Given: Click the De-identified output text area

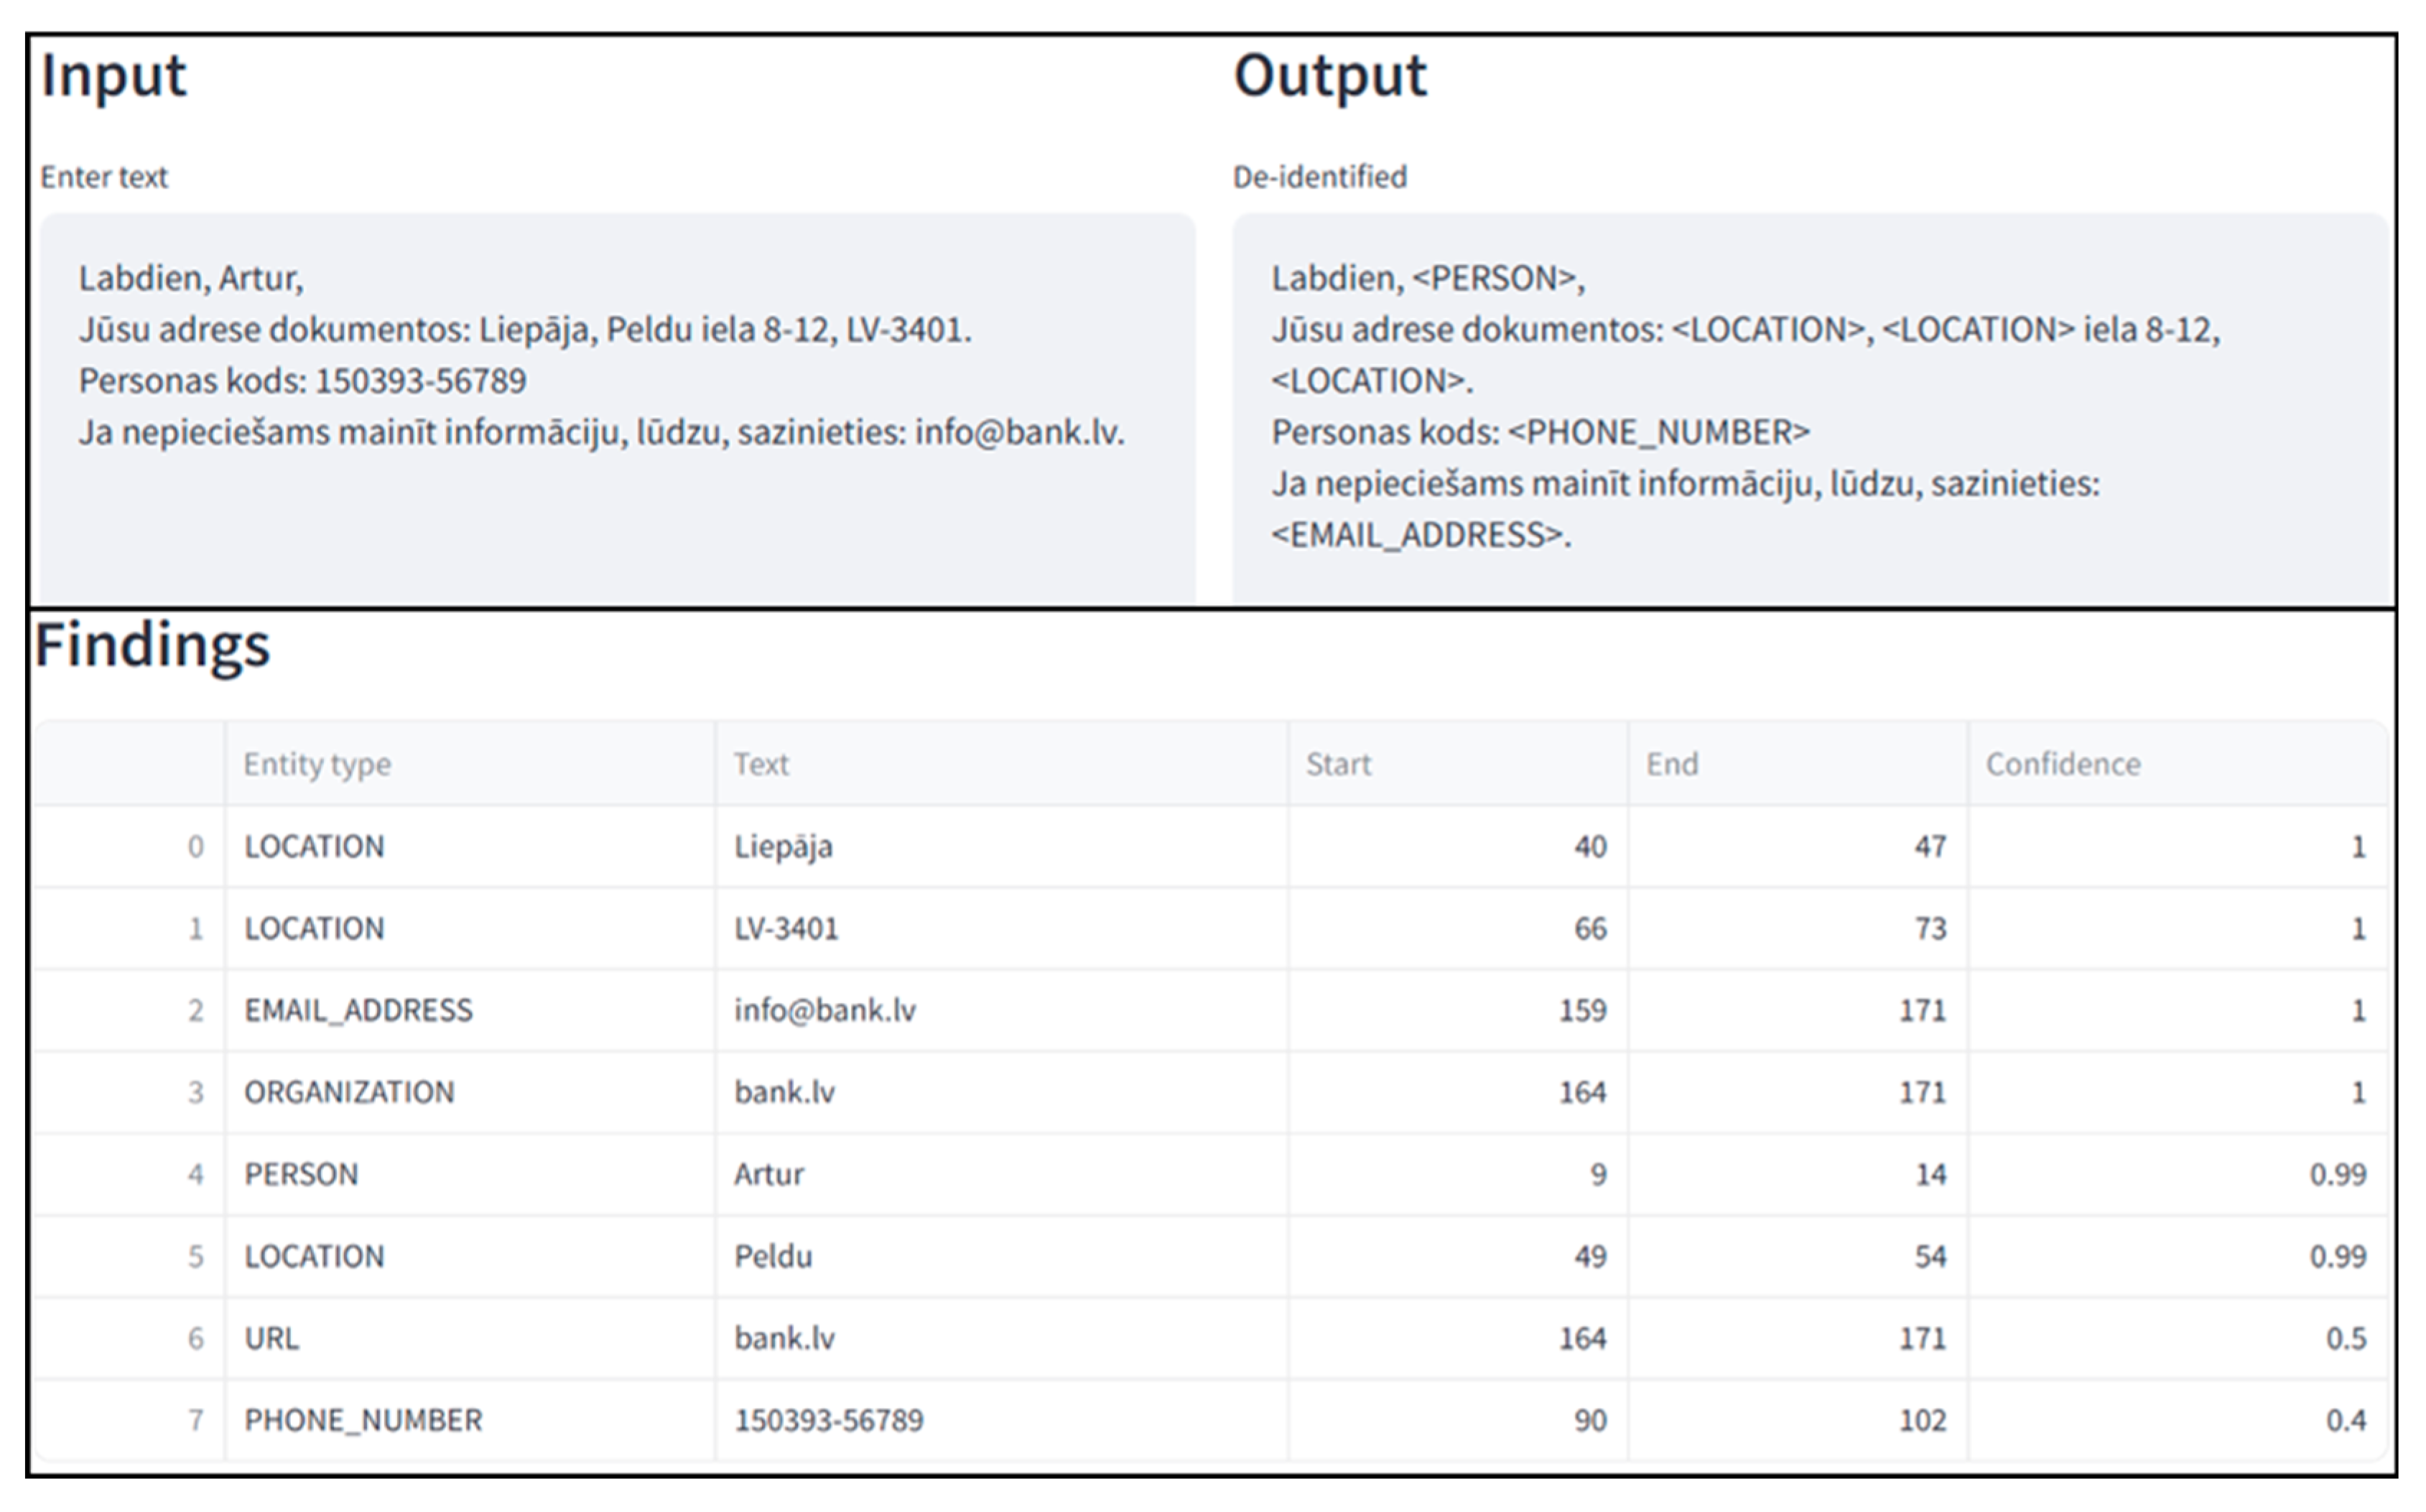Looking at the screenshot, I should [x=1810, y=408].
